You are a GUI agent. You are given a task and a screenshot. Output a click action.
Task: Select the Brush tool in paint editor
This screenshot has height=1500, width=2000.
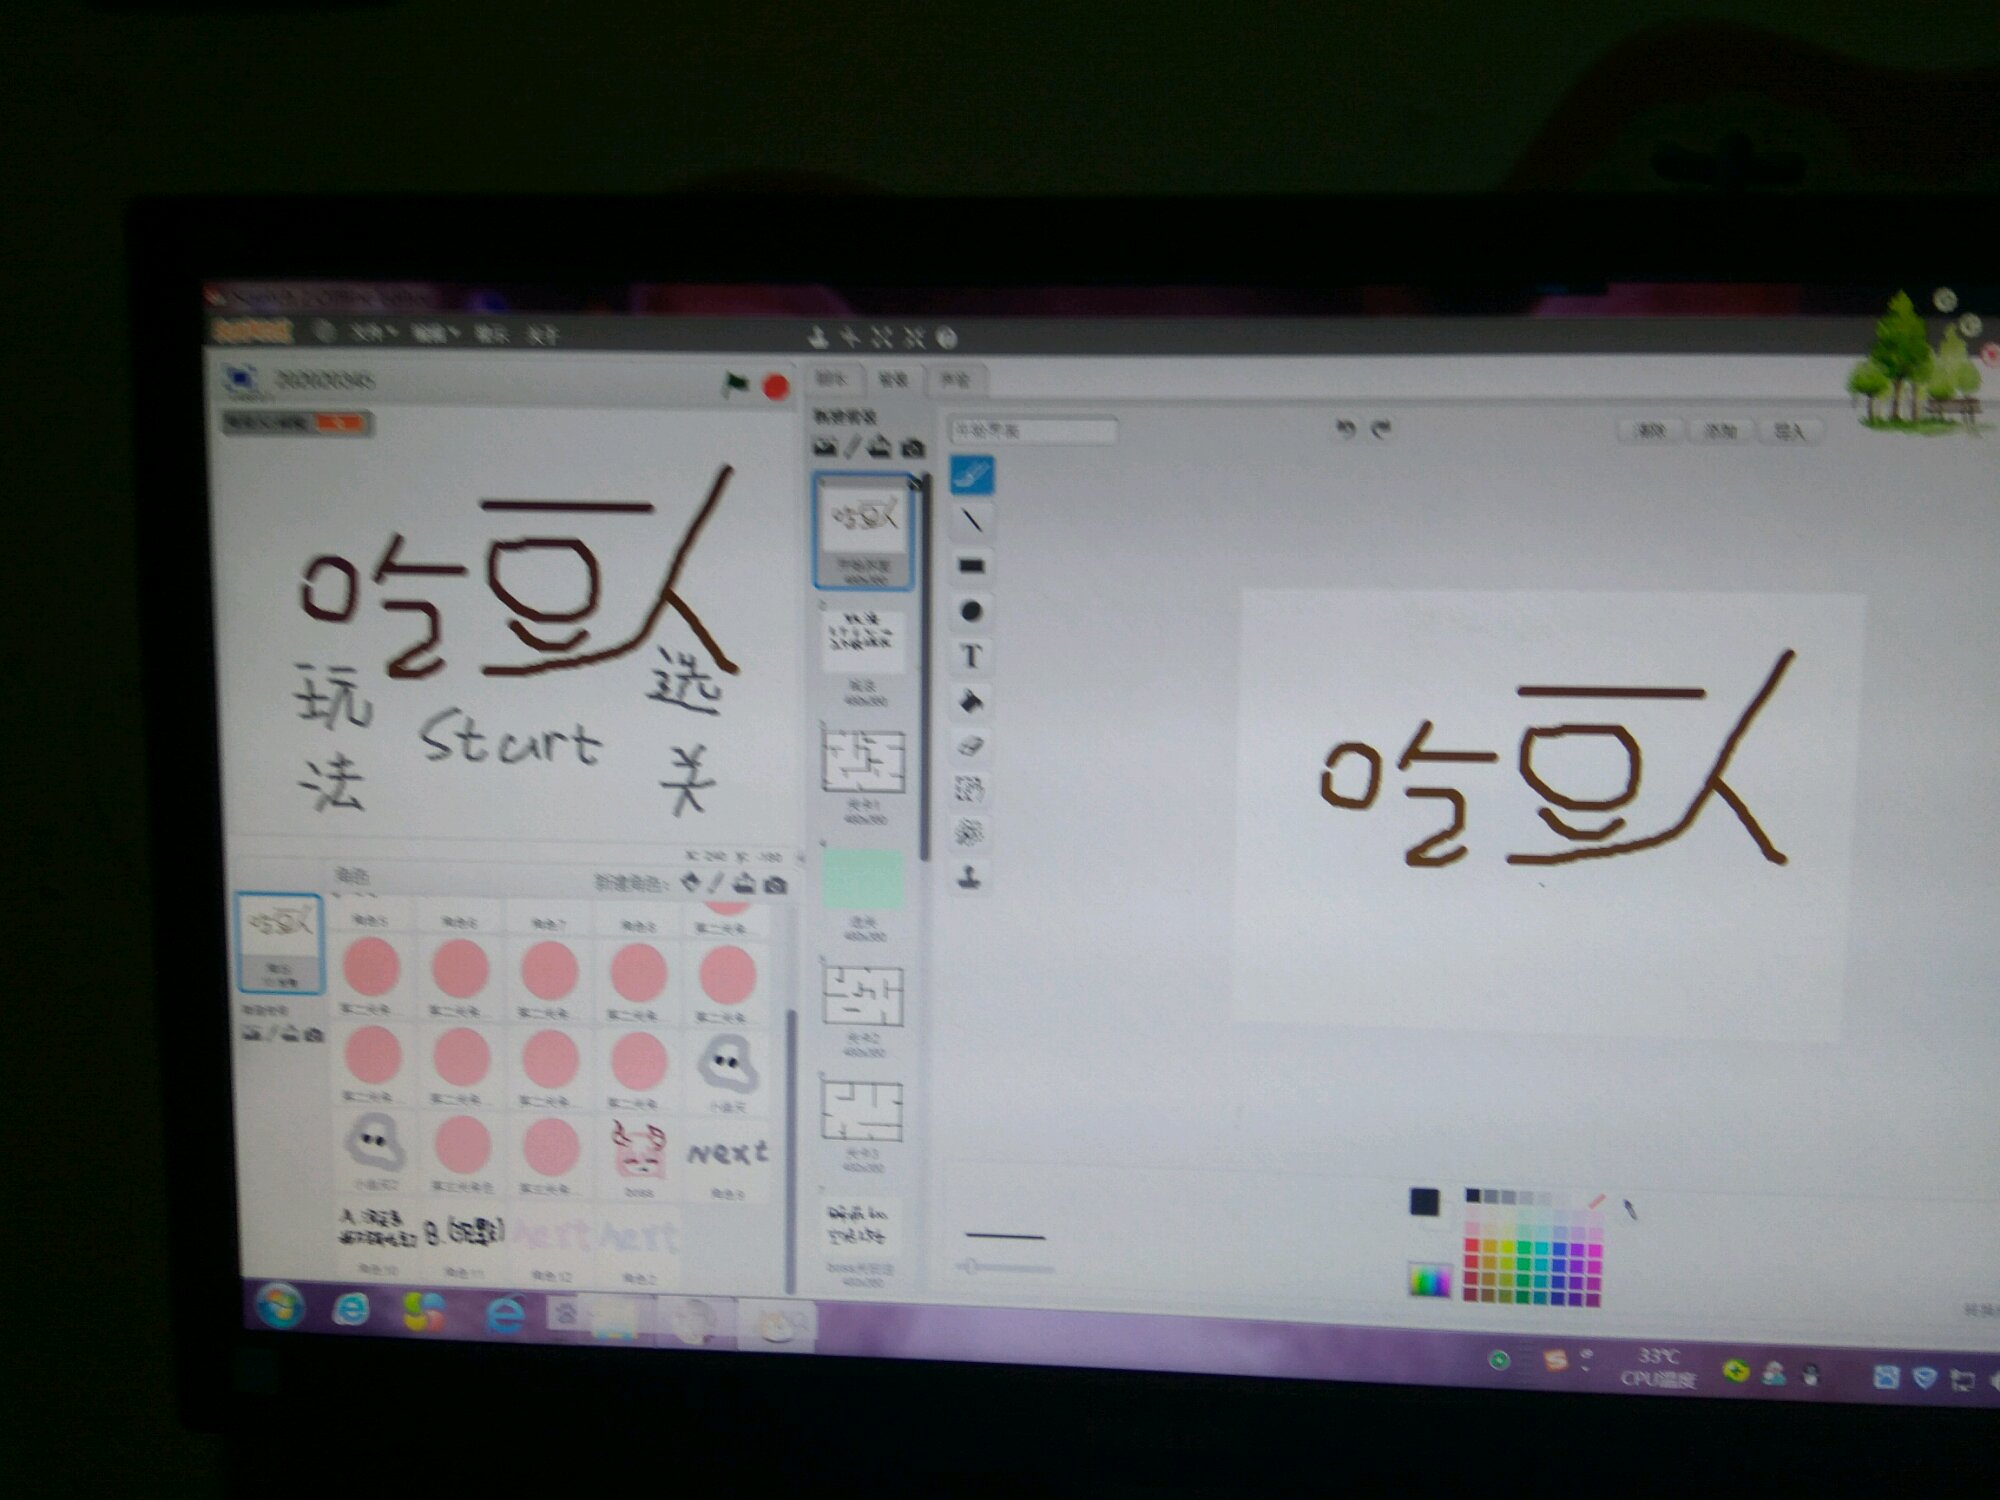pos(971,474)
